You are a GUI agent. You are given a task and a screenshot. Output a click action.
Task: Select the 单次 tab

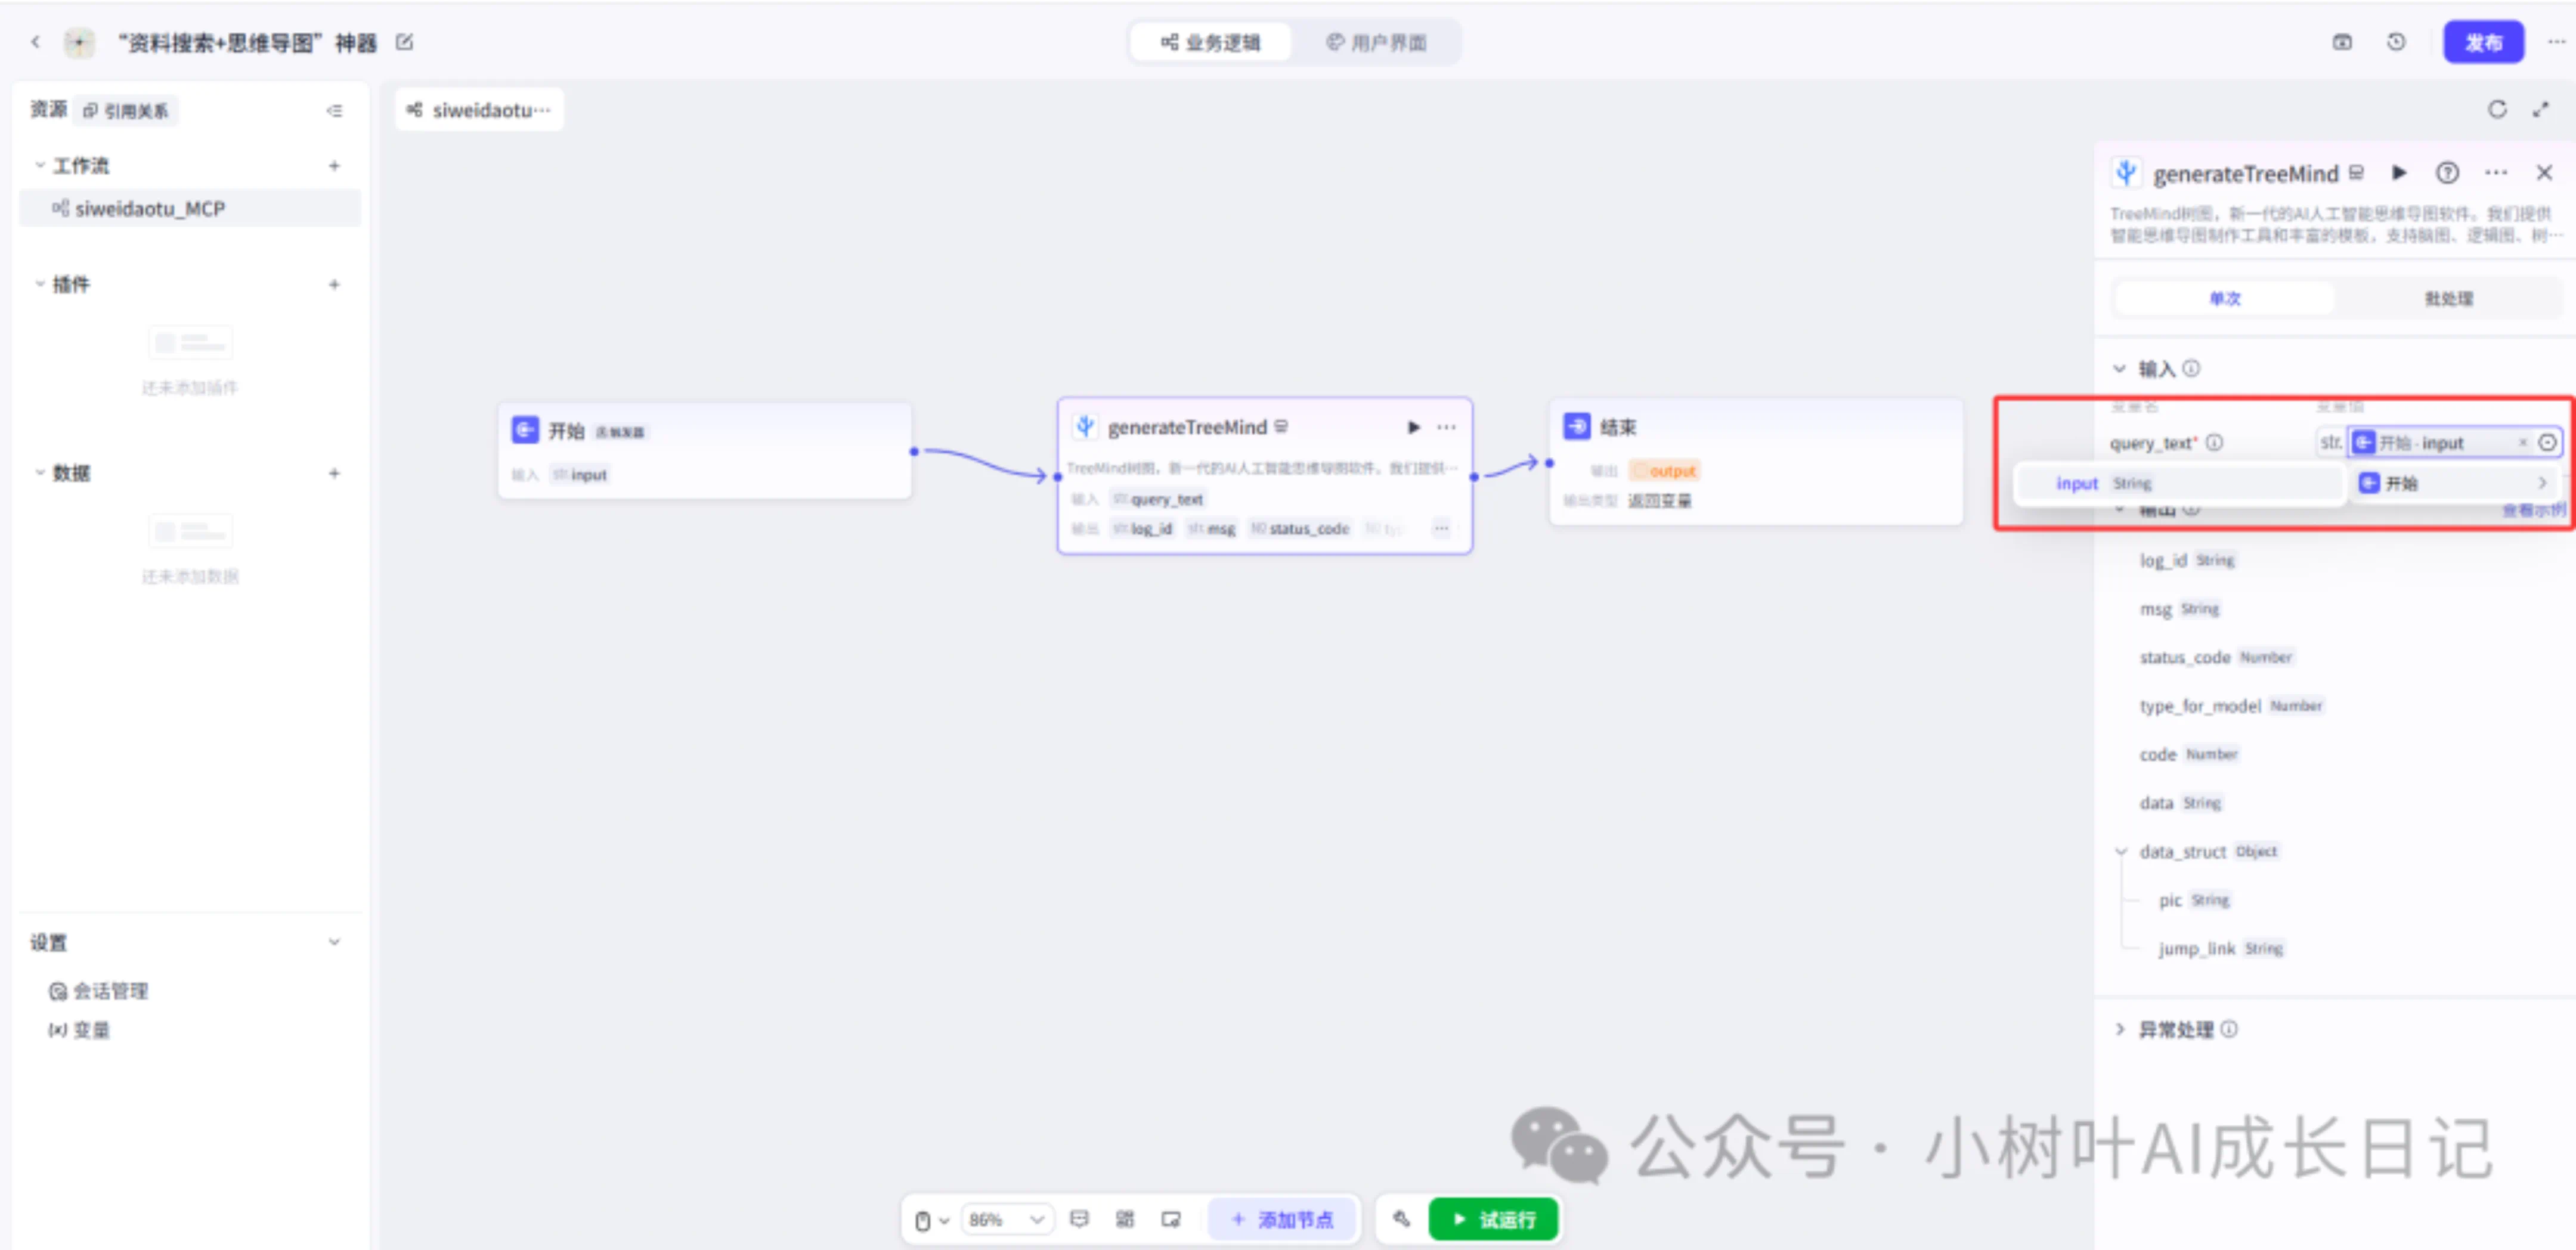(2224, 298)
